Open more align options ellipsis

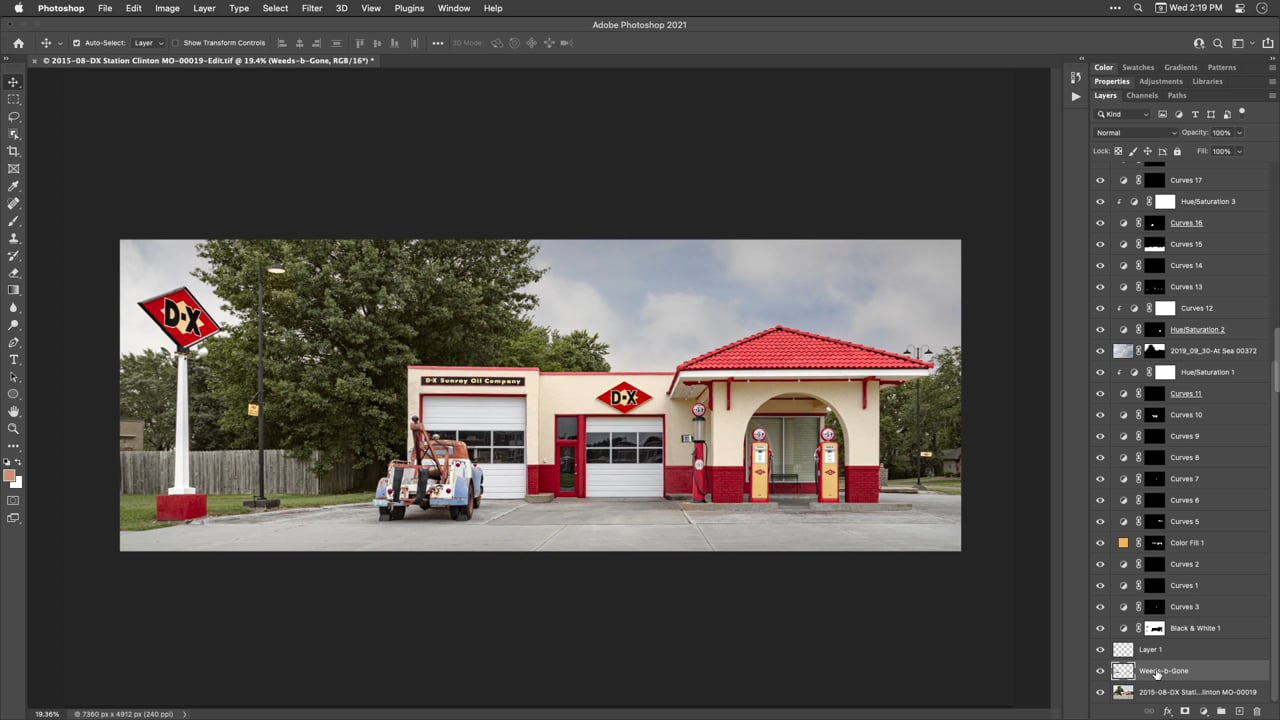pyautogui.click(x=438, y=43)
